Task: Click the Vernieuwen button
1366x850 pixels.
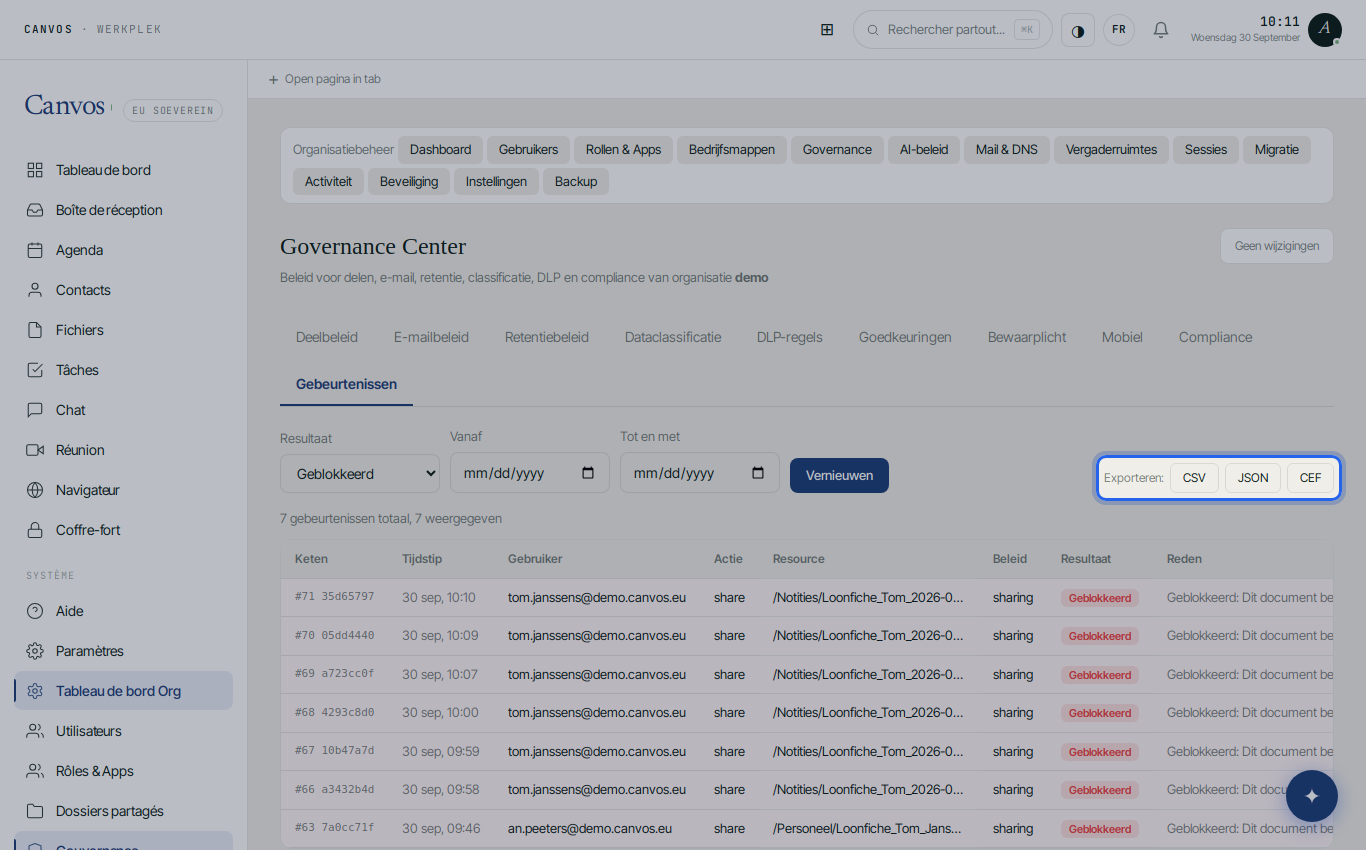Action: 839,475
